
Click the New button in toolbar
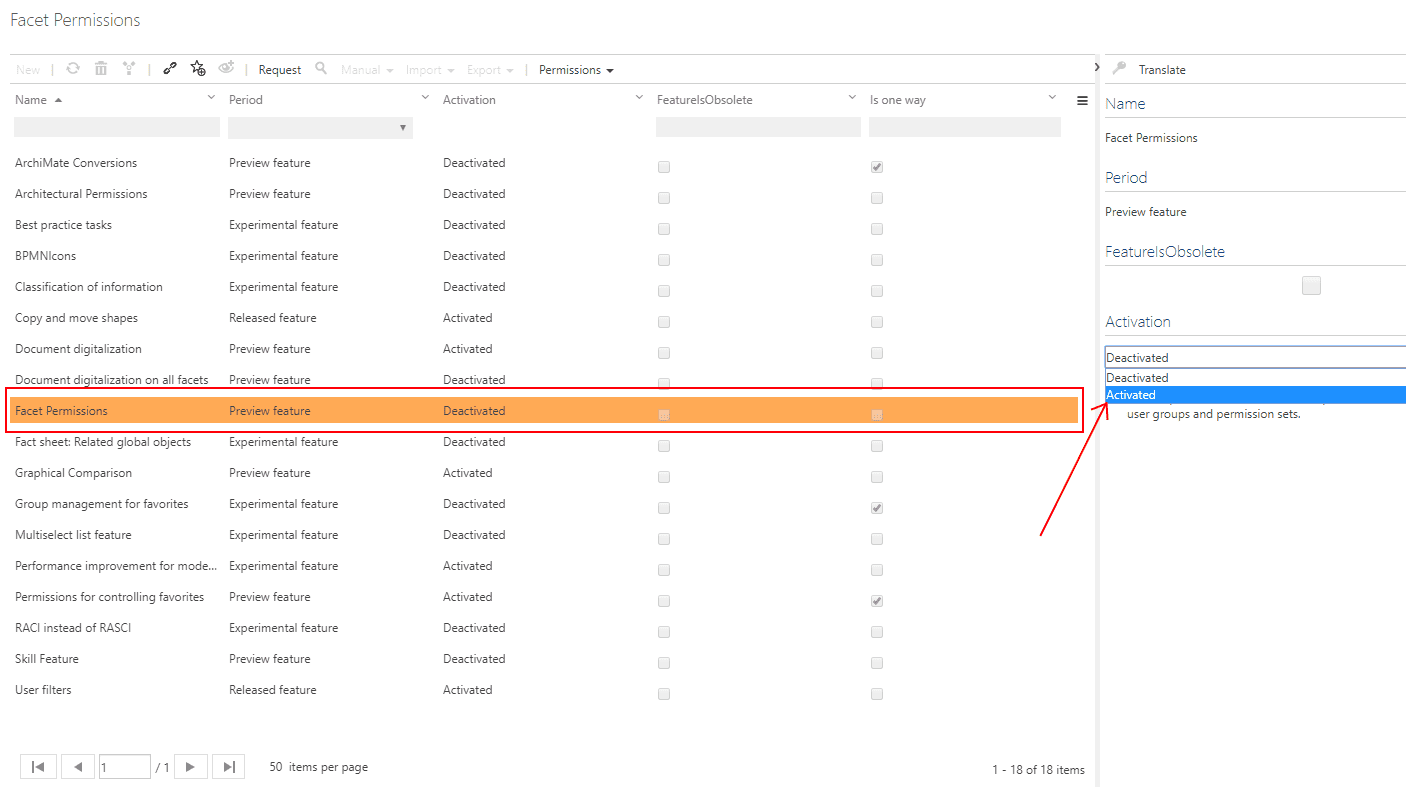click(x=28, y=70)
